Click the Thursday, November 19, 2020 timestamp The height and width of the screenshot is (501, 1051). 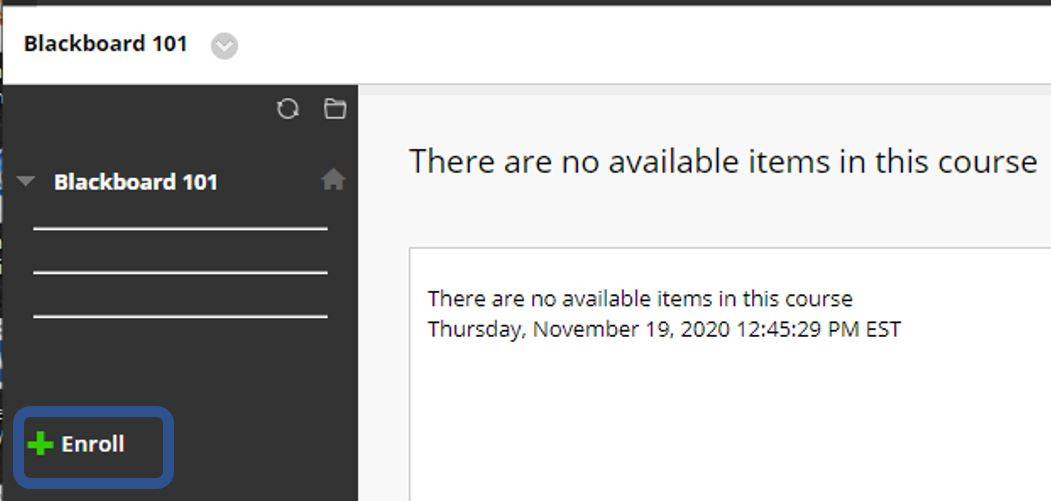tap(664, 329)
